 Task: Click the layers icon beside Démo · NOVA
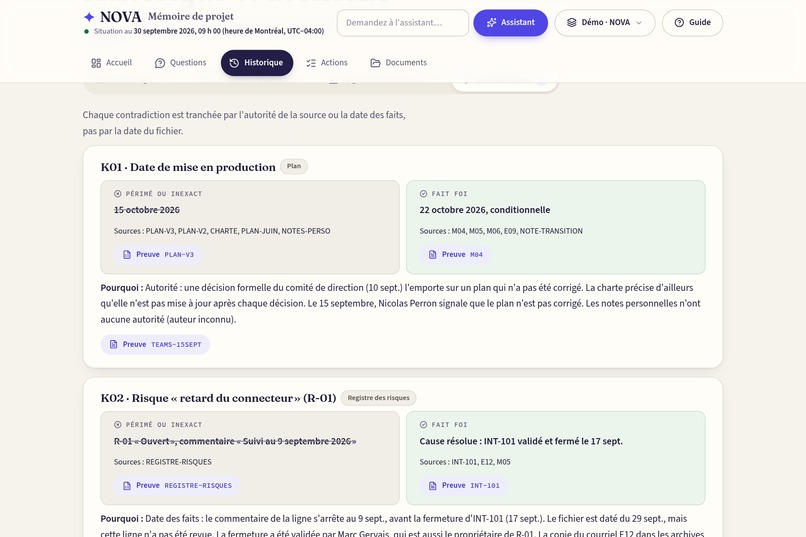point(572,23)
